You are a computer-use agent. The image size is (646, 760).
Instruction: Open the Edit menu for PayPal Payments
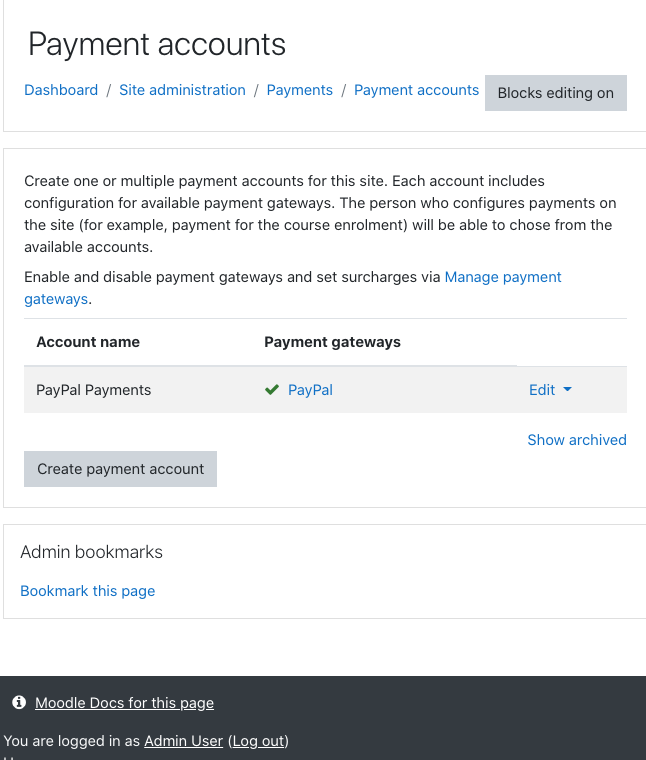click(550, 390)
